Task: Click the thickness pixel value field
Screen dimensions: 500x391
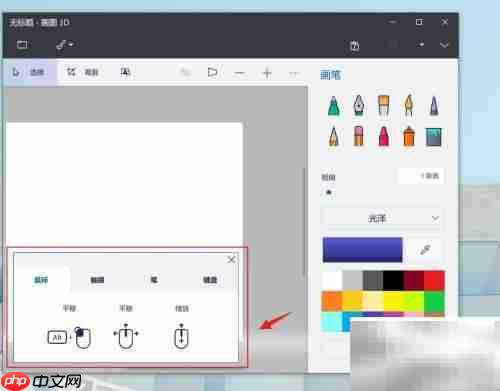Action: click(422, 176)
